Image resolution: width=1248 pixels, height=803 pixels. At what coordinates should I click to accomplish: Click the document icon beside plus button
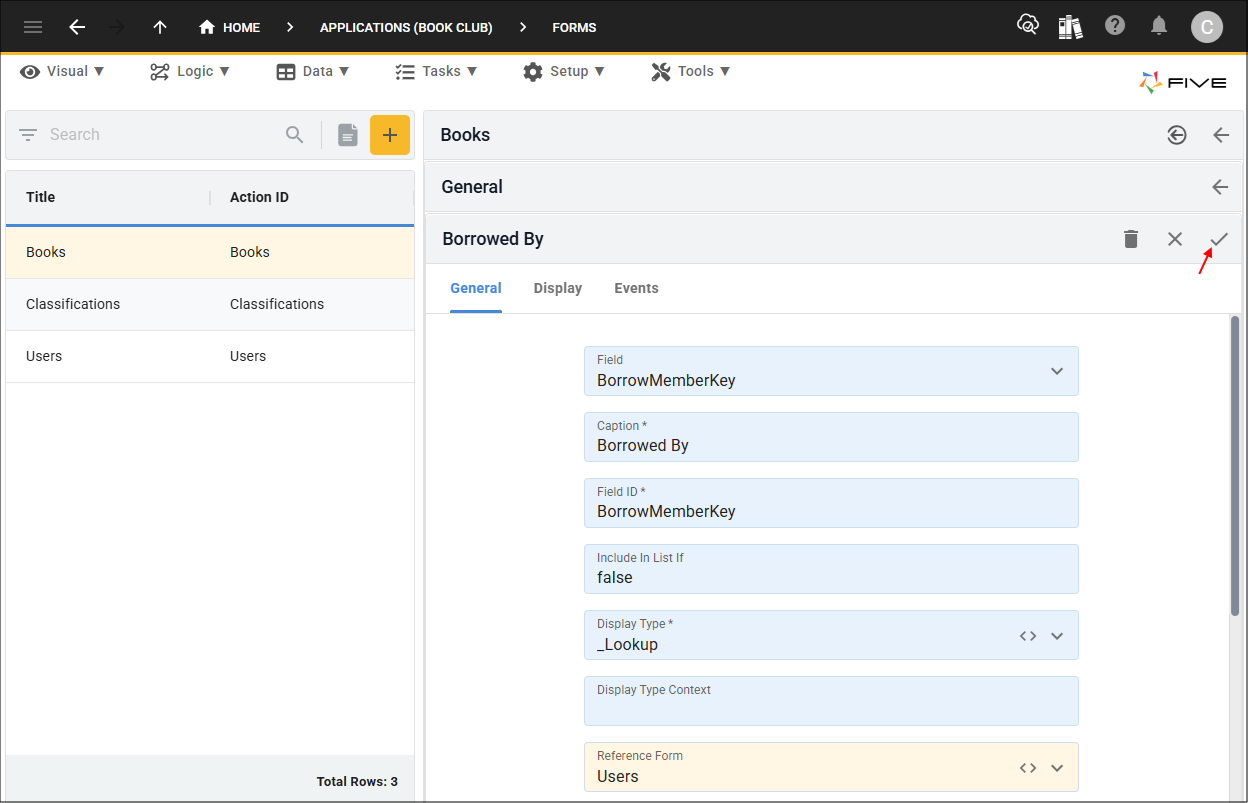(x=347, y=135)
